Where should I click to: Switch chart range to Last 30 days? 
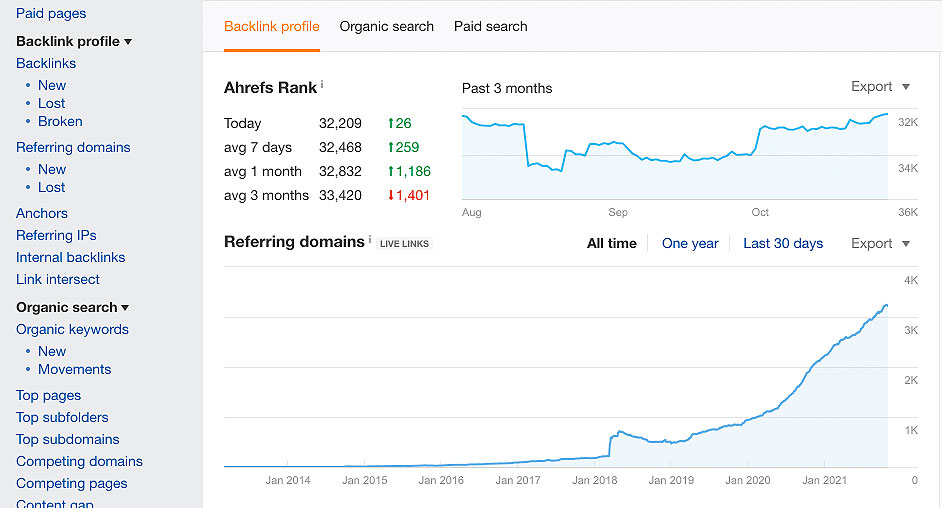coord(783,243)
